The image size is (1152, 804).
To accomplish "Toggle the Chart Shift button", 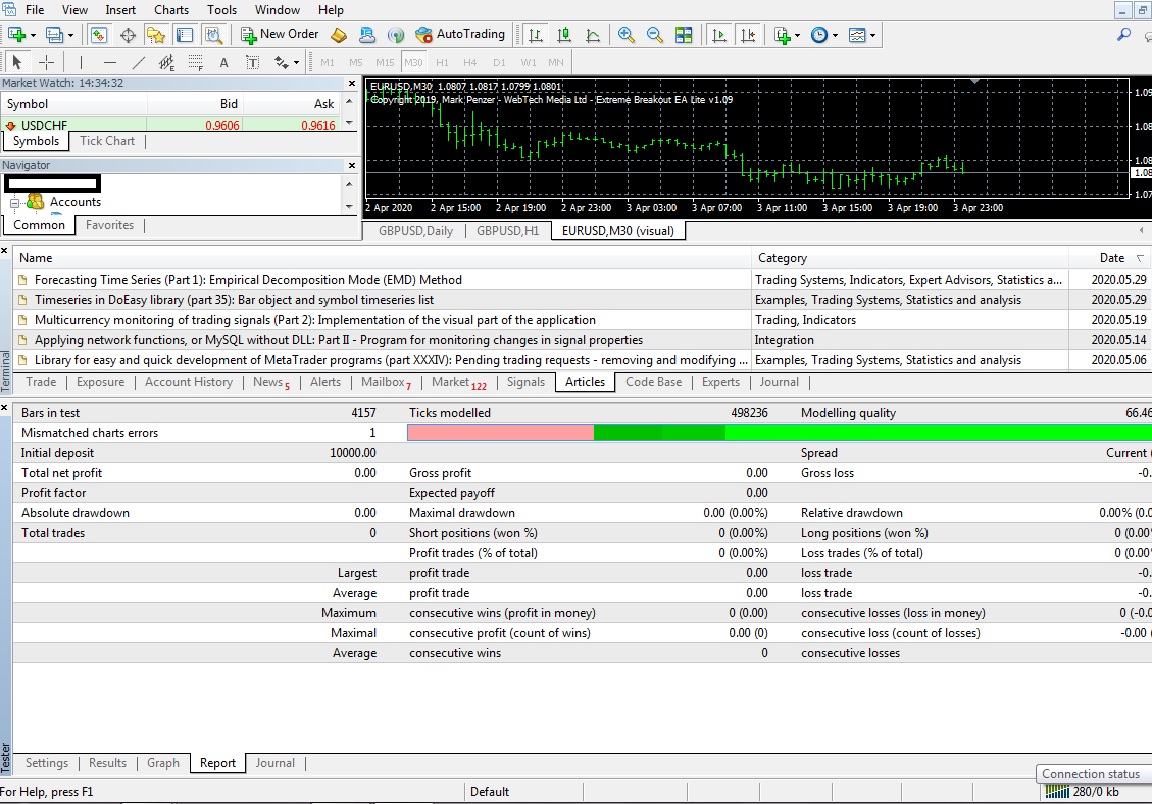I will (747, 35).
